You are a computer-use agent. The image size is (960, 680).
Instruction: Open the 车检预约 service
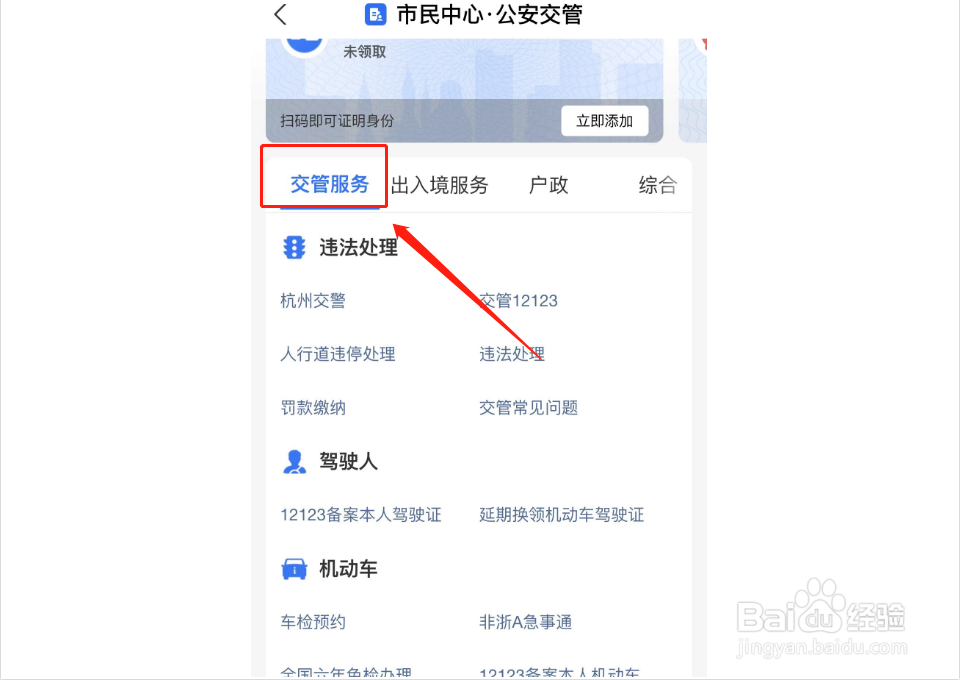(x=313, y=622)
